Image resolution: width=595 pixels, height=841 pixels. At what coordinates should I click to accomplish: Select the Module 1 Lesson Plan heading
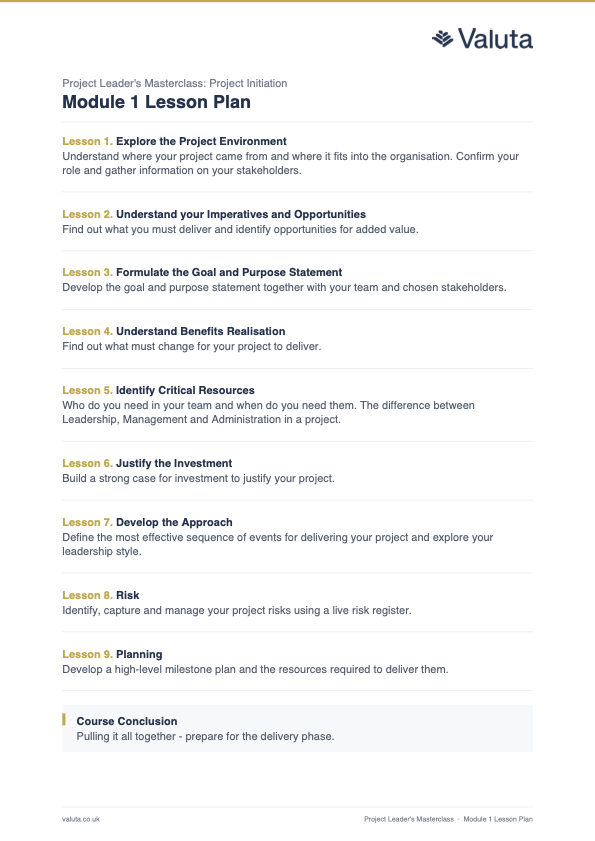[156, 102]
